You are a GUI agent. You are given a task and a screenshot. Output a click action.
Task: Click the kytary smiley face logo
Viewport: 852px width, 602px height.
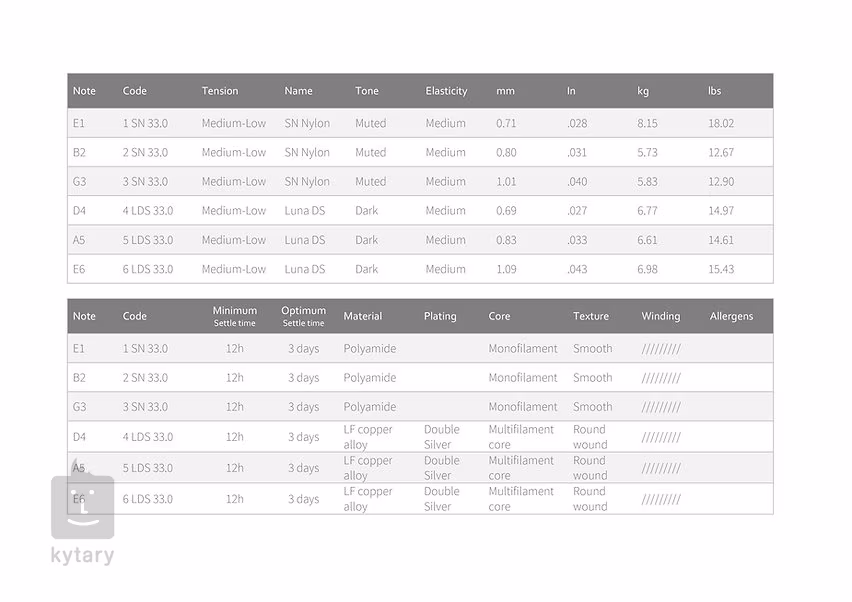click(x=83, y=506)
